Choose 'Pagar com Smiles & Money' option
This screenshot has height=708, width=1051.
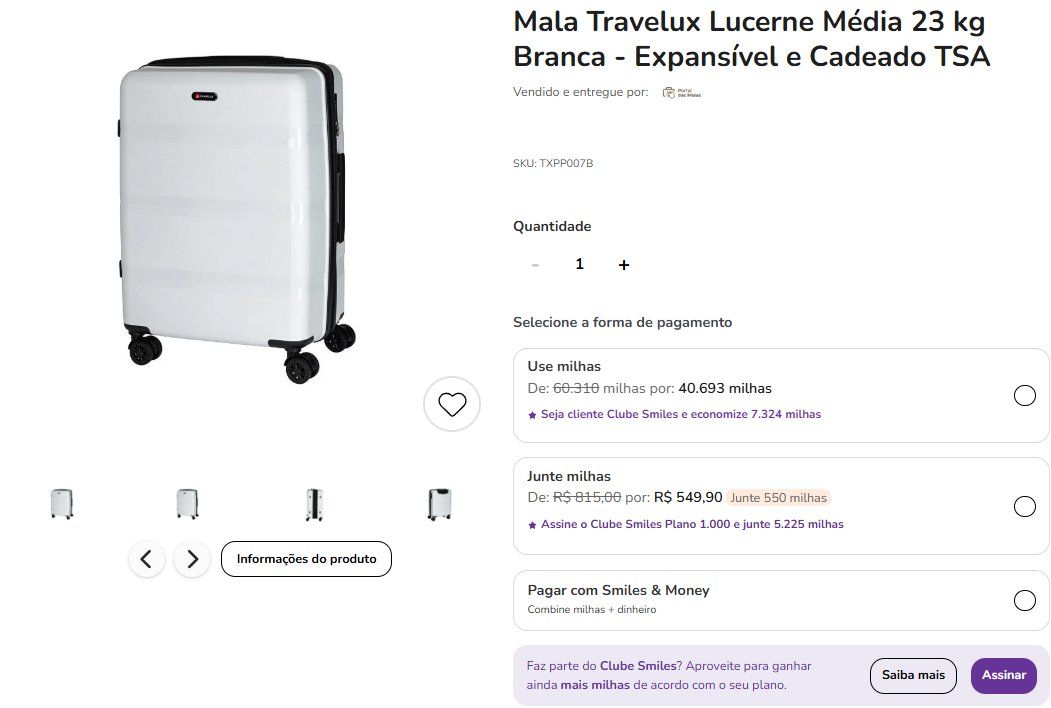[1024, 600]
